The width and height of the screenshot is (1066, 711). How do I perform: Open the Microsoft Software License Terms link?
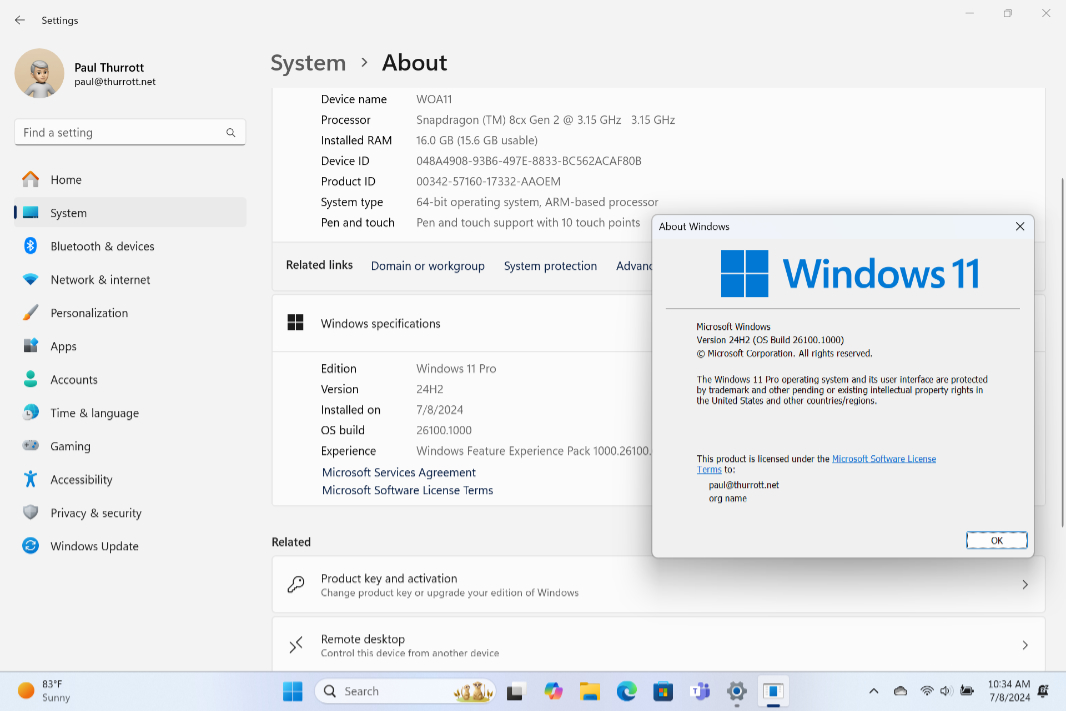[x=407, y=490]
